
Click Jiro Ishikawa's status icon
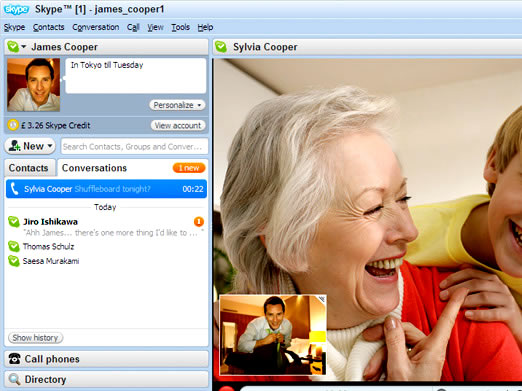pos(14,222)
